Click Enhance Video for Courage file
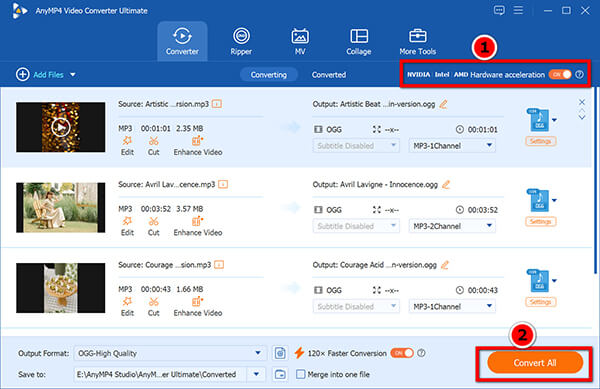 click(197, 307)
